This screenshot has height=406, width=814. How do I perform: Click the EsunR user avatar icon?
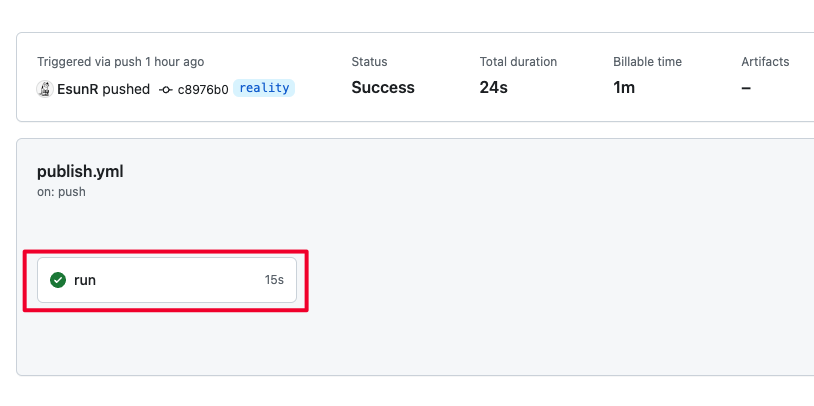click(x=45, y=89)
